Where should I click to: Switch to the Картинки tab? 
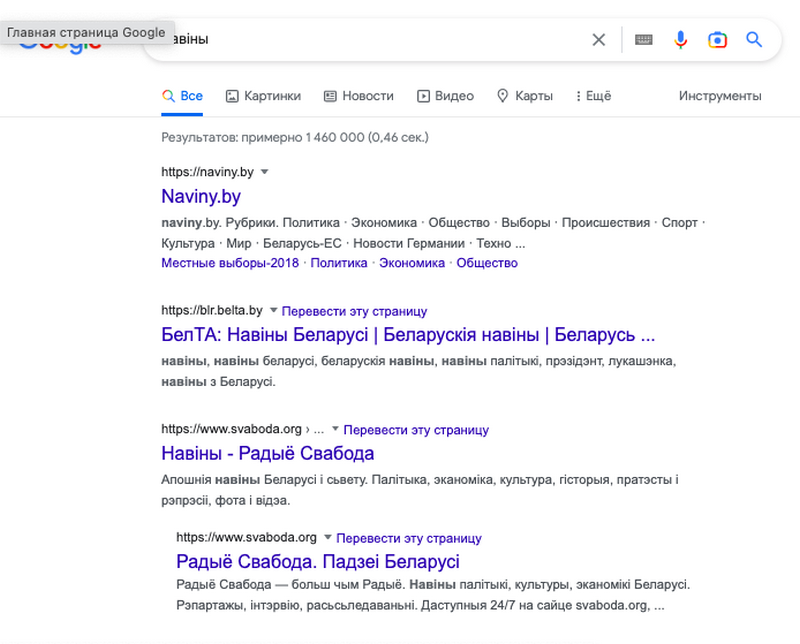(263, 96)
